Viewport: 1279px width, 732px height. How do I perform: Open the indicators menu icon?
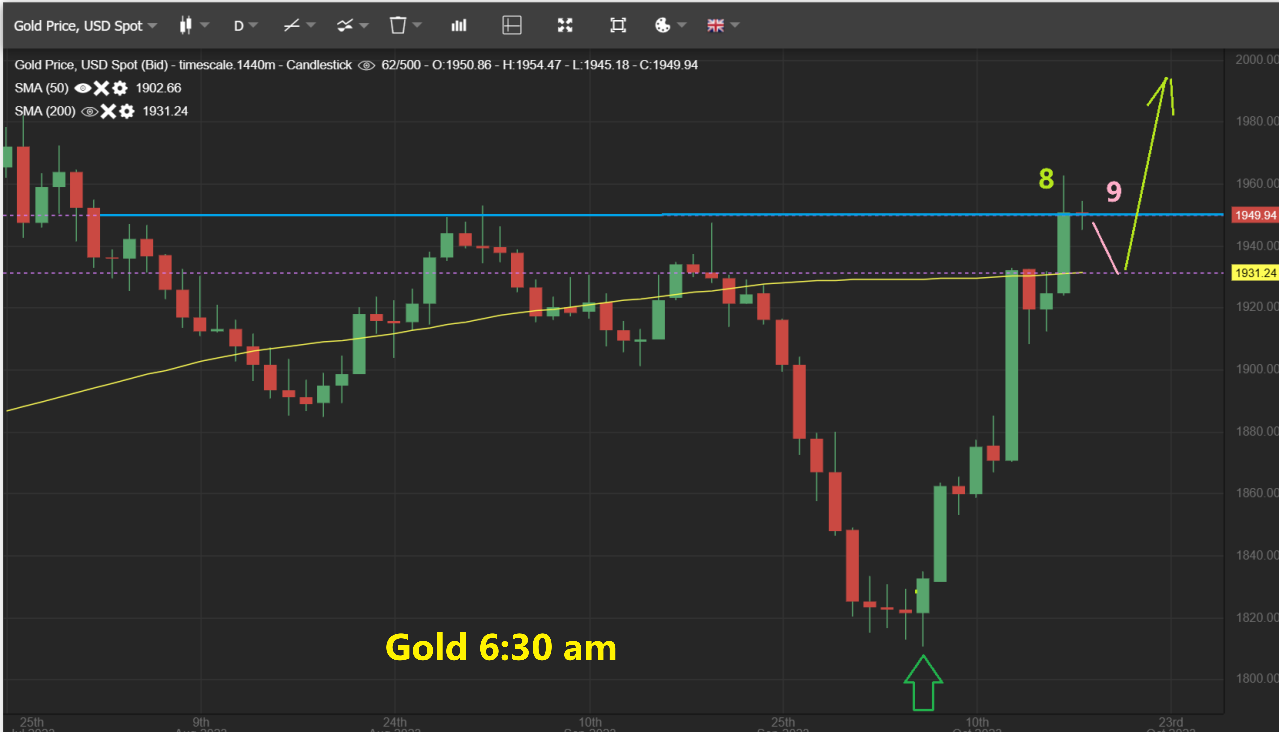point(352,25)
